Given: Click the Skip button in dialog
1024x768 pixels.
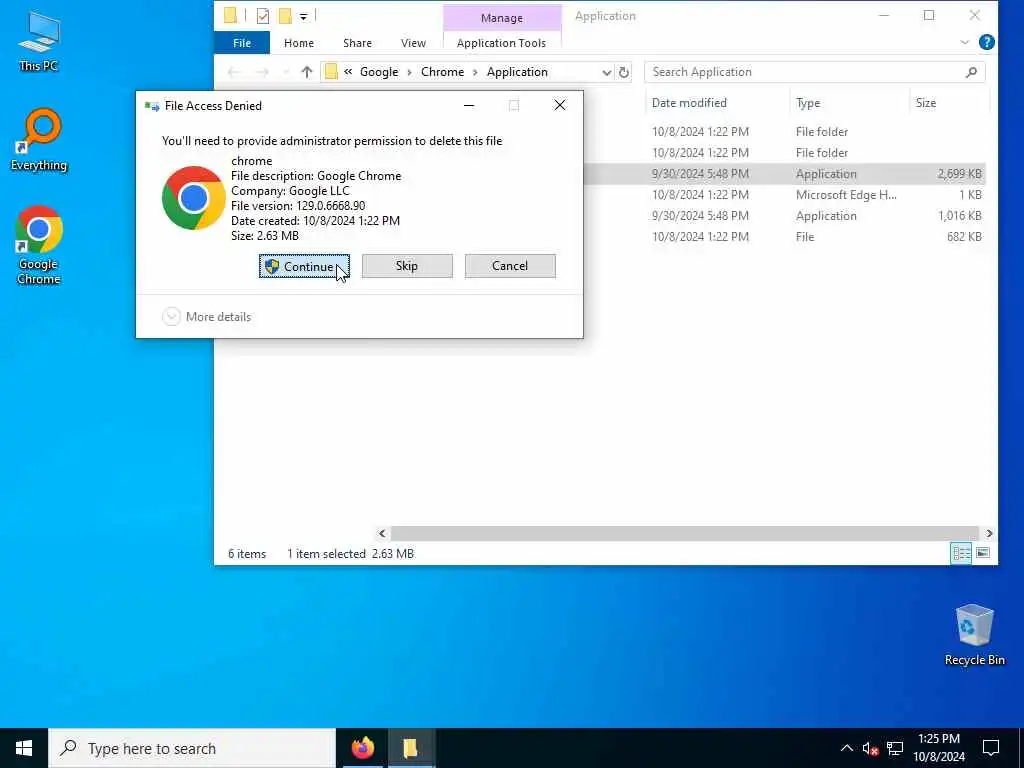Looking at the screenshot, I should tap(407, 266).
